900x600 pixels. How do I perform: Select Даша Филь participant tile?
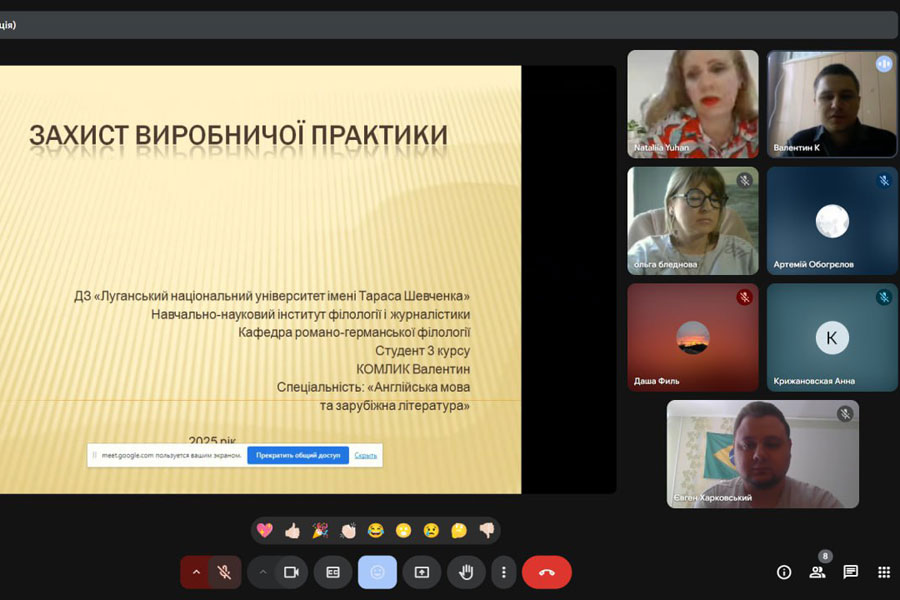coord(693,338)
